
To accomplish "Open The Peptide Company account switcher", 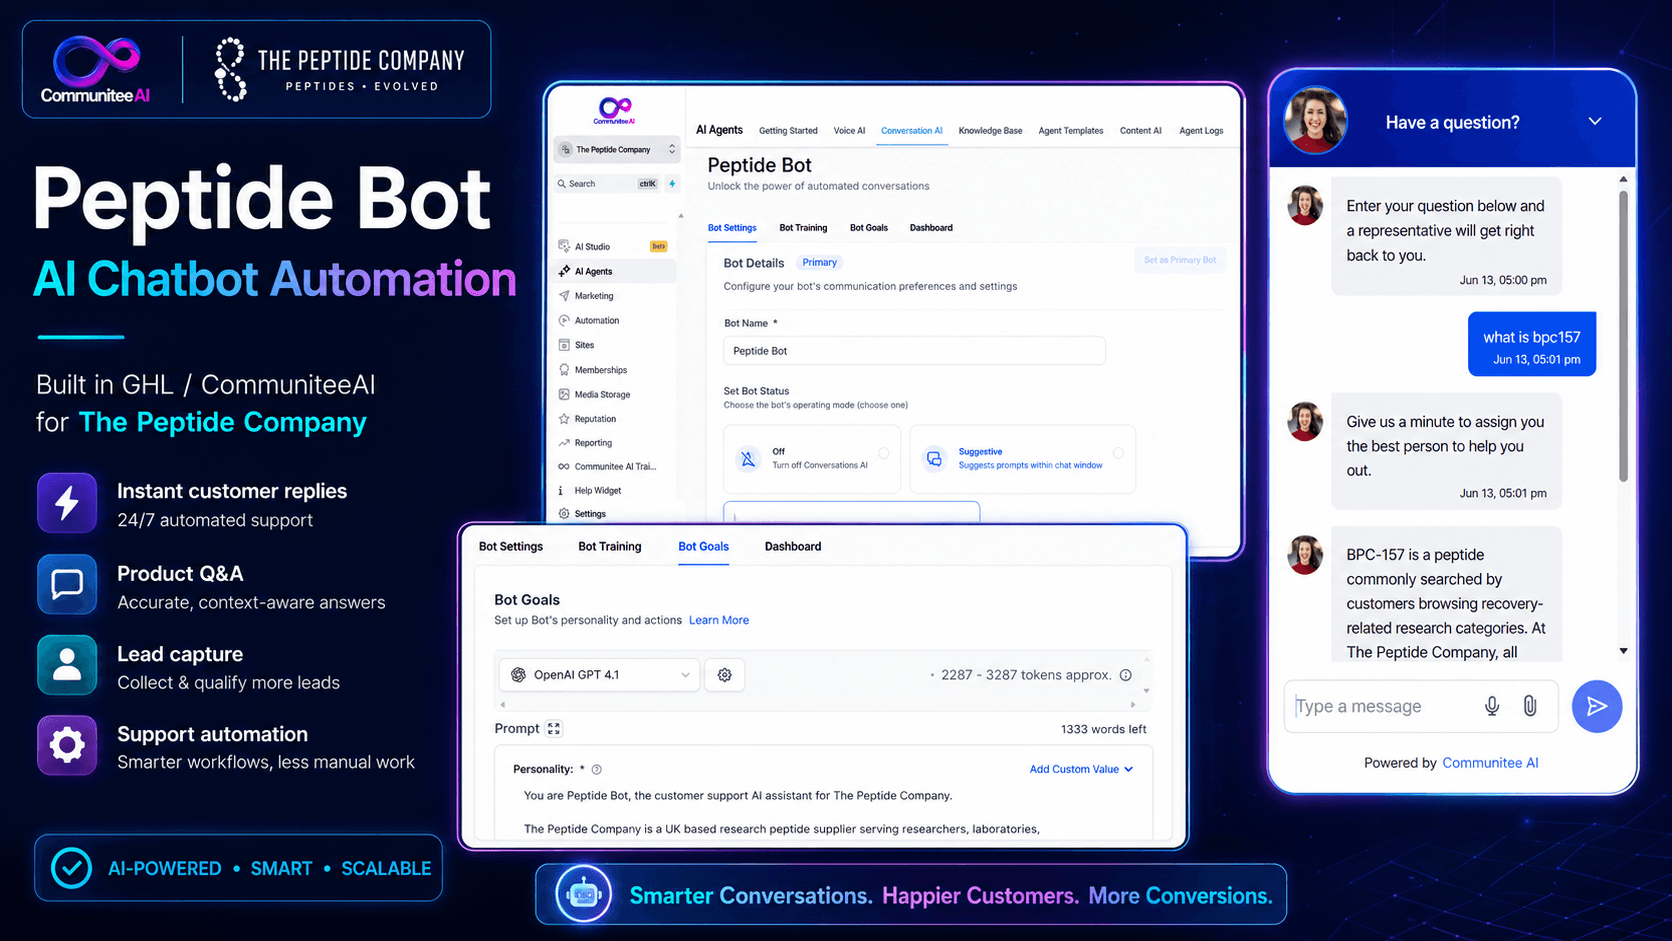I will click(617, 150).
